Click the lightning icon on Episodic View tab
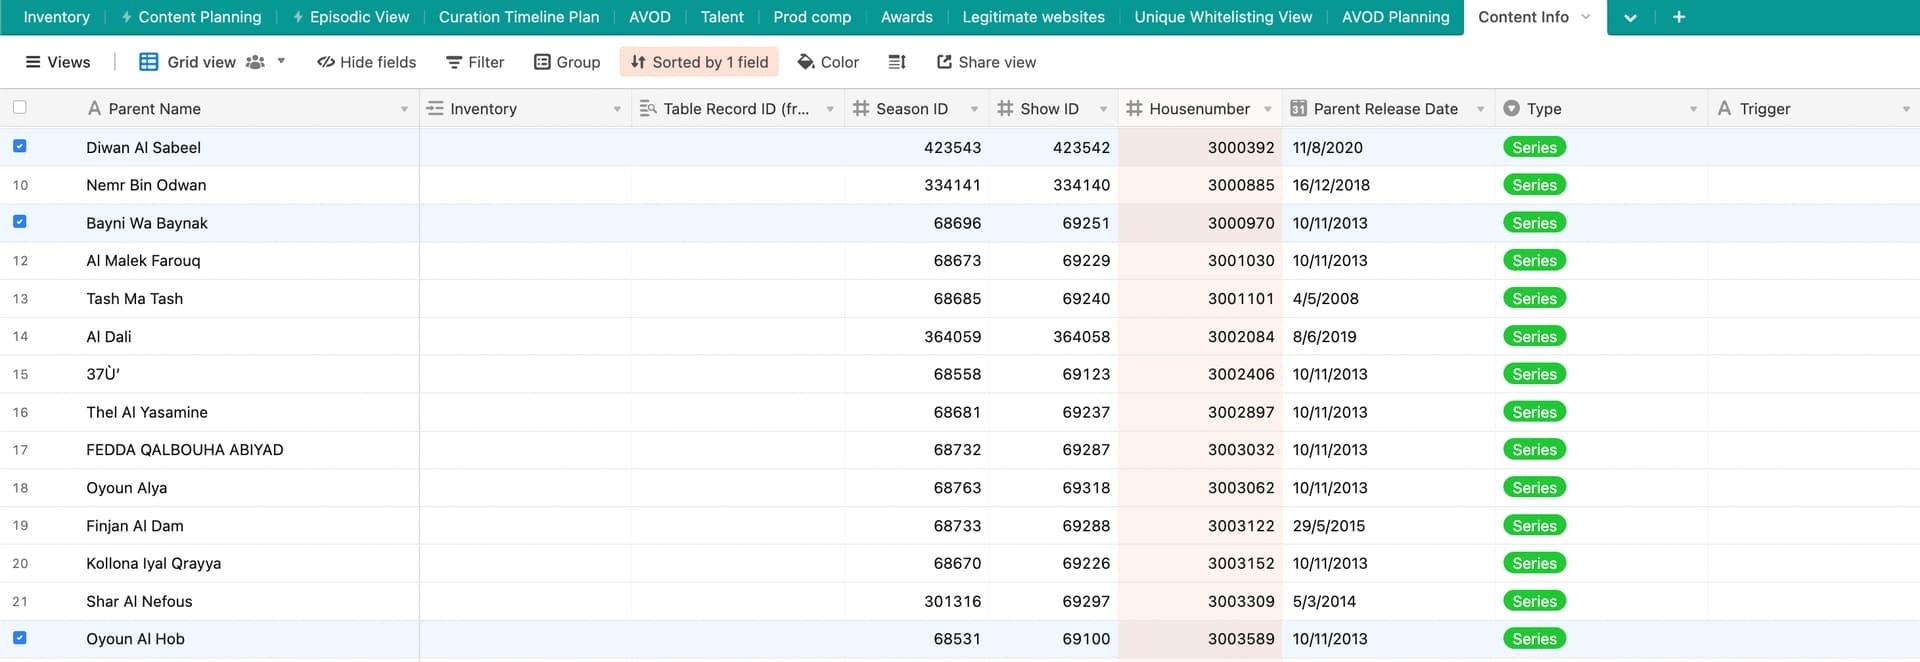This screenshot has height=662, width=1920. pos(298,17)
